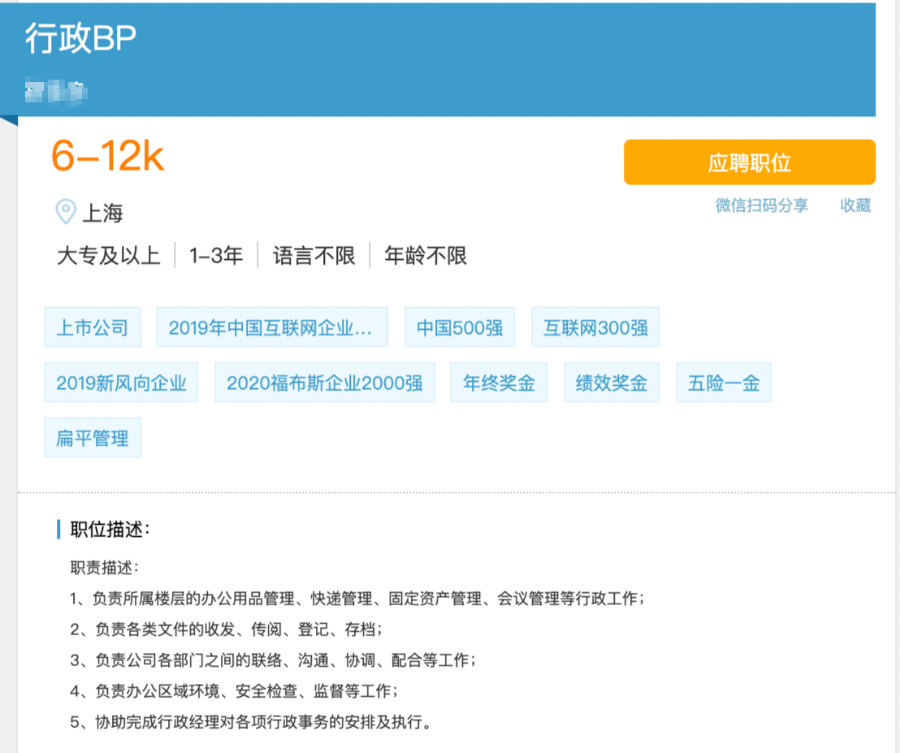Click the 五险一金 benefit tag
900x753 pixels.
pyautogui.click(x=723, y=382)
